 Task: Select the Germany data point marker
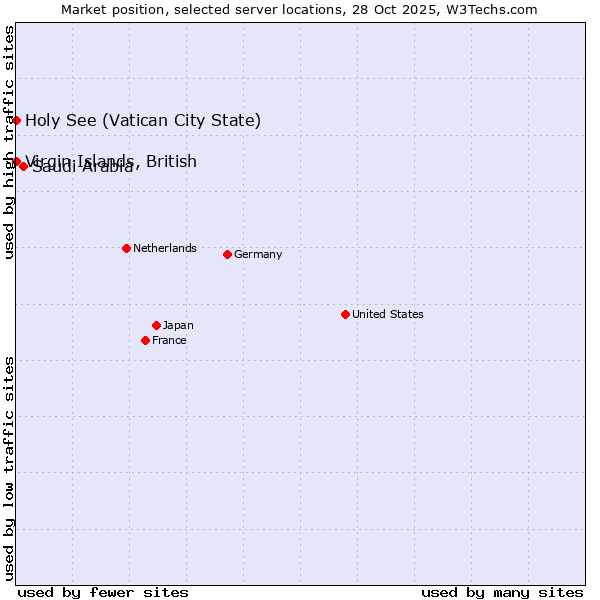pos(227,254)
